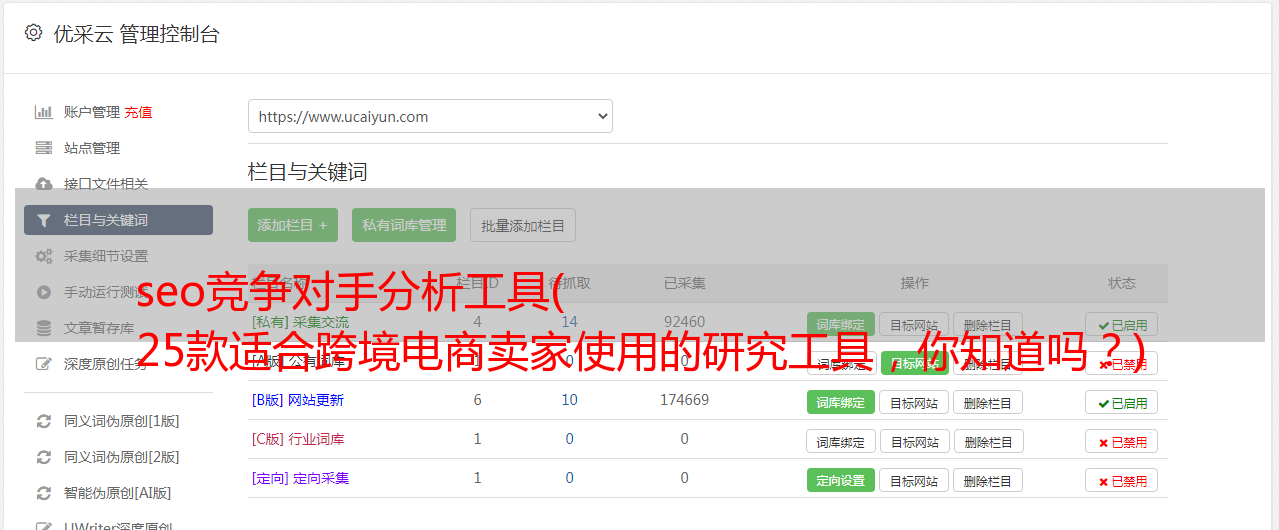Toggle the 已禁用 status for 行业词库
The height and width of the screenshot is (530, 1279).
coord(1122,441)
